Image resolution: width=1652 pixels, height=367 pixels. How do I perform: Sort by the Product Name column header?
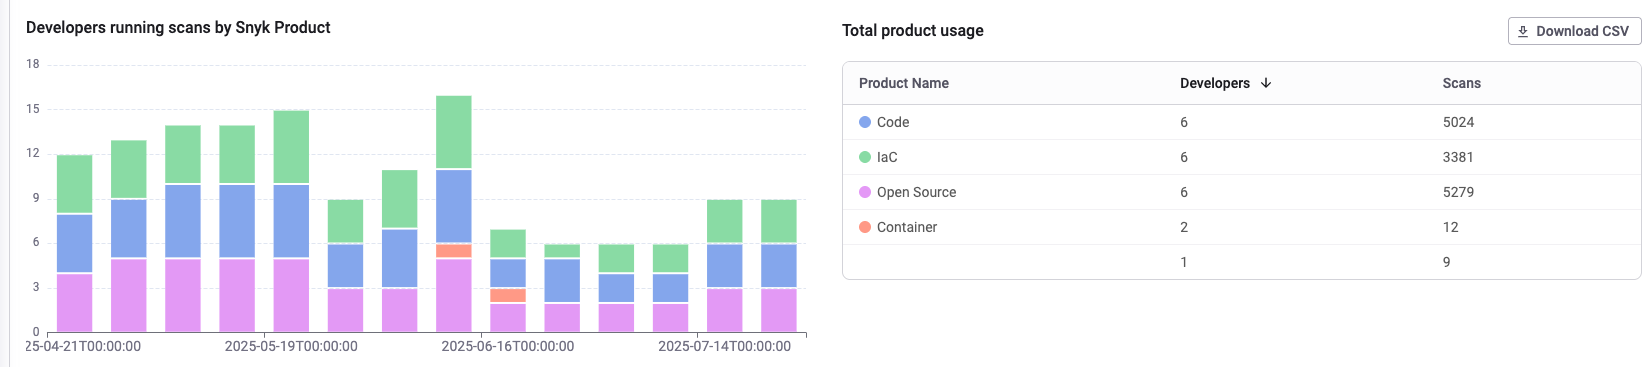(903, 83)
